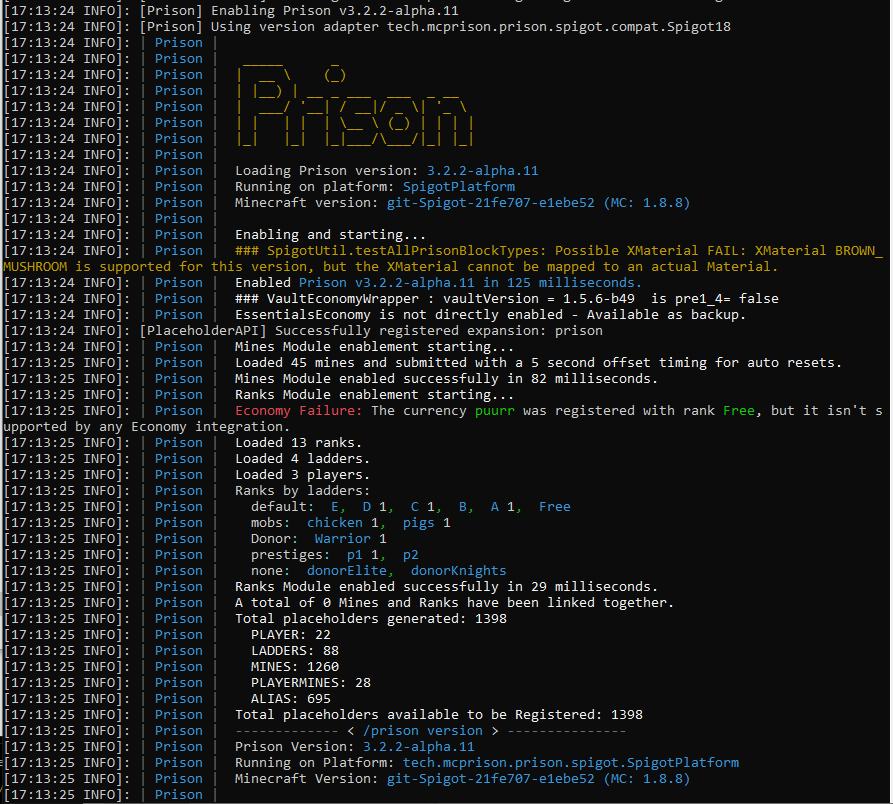Click the green rank name 'Free' in Economy Failure line
Screen dimensions: 893x804
(739, 411)
